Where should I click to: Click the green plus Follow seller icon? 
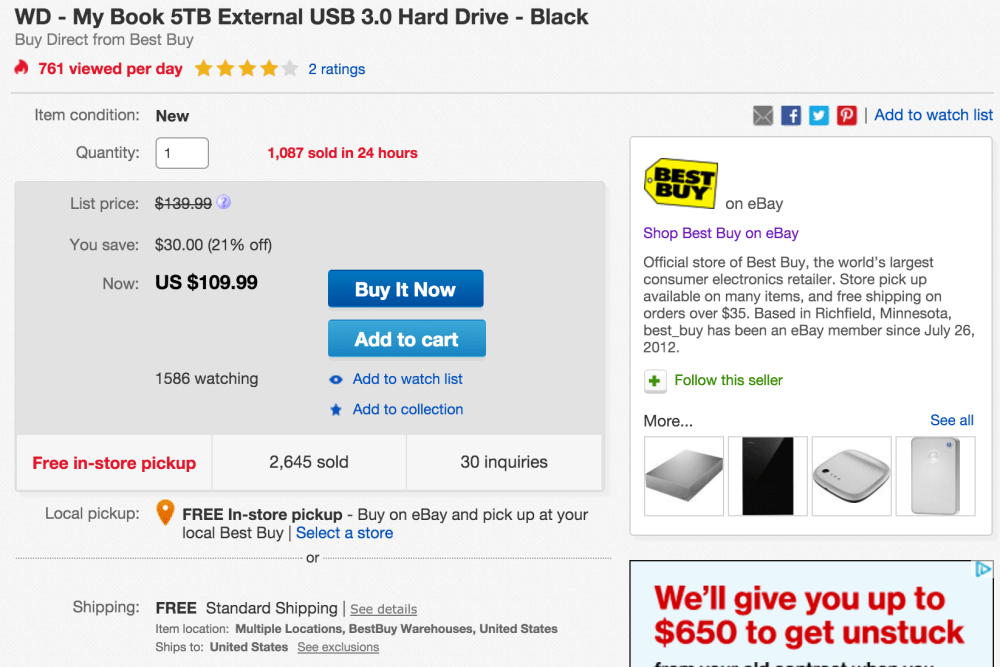[x=654, y=381]
